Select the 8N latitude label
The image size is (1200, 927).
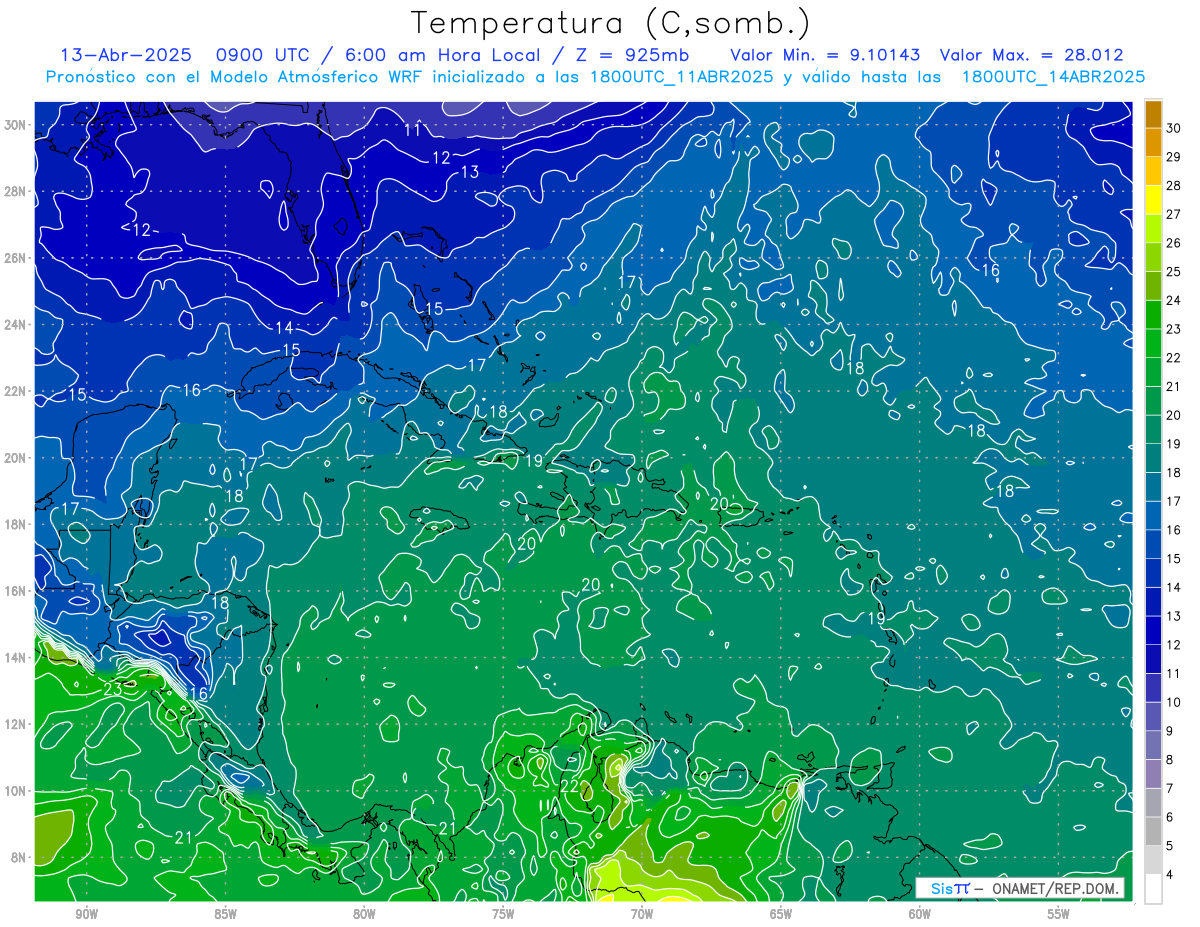coord(20,857)
